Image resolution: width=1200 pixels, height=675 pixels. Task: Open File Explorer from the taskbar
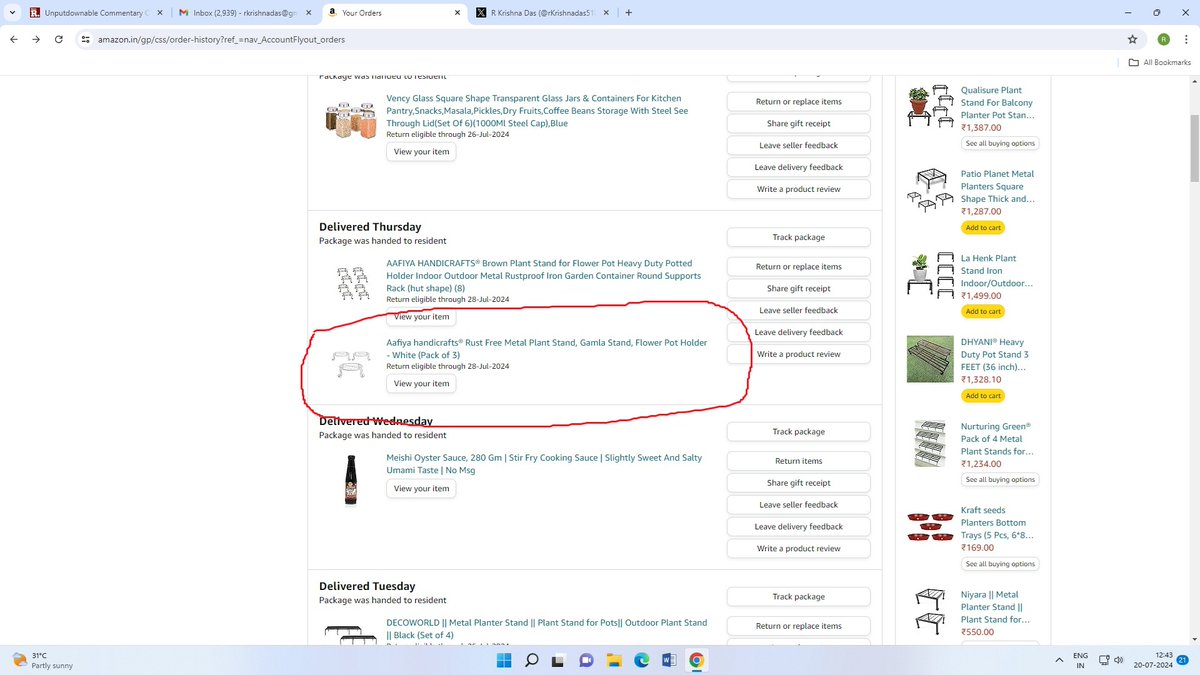[x=614, y=660]
